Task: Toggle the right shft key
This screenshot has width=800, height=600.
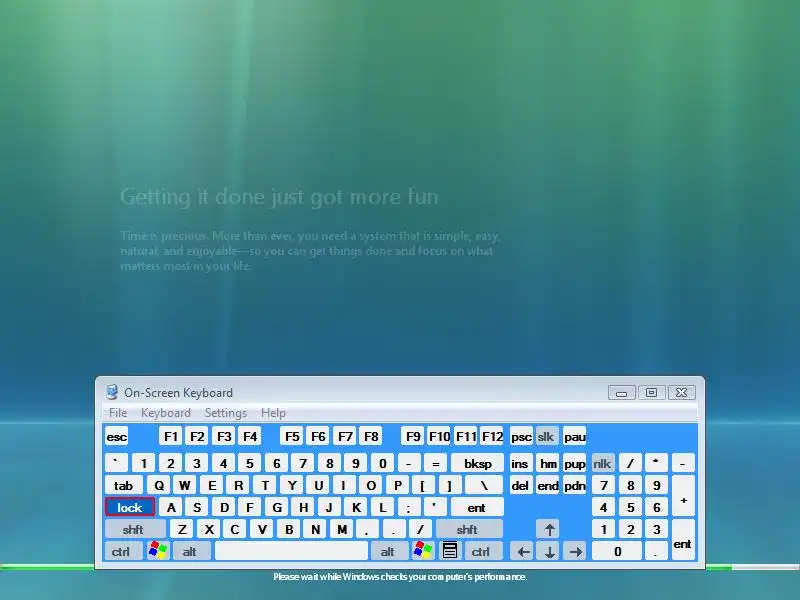Action: click(469, 529)
